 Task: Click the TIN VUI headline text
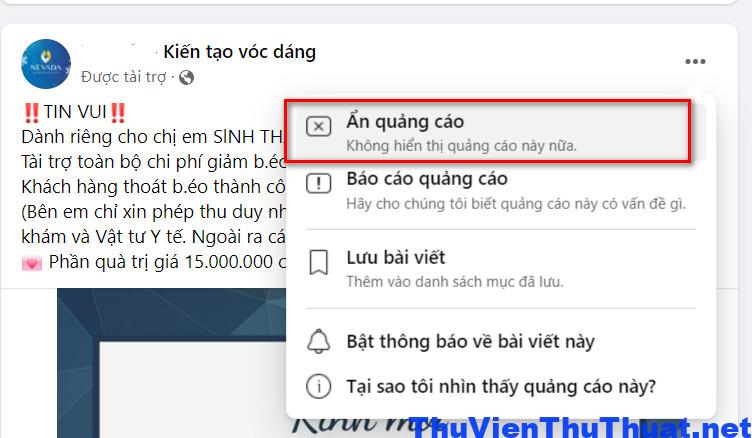[x=74, y=112]
